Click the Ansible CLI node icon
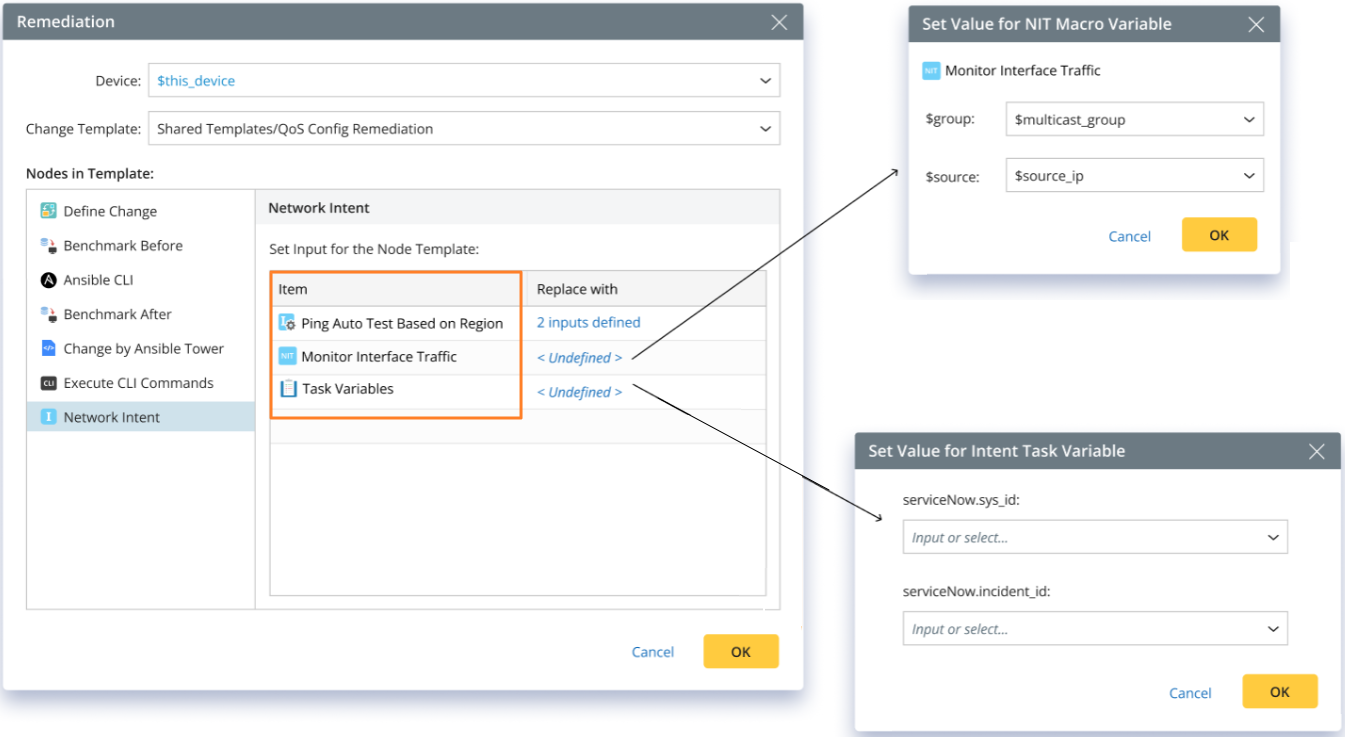The height and width of the screenshot is (737, 1345). coord(48,280)
